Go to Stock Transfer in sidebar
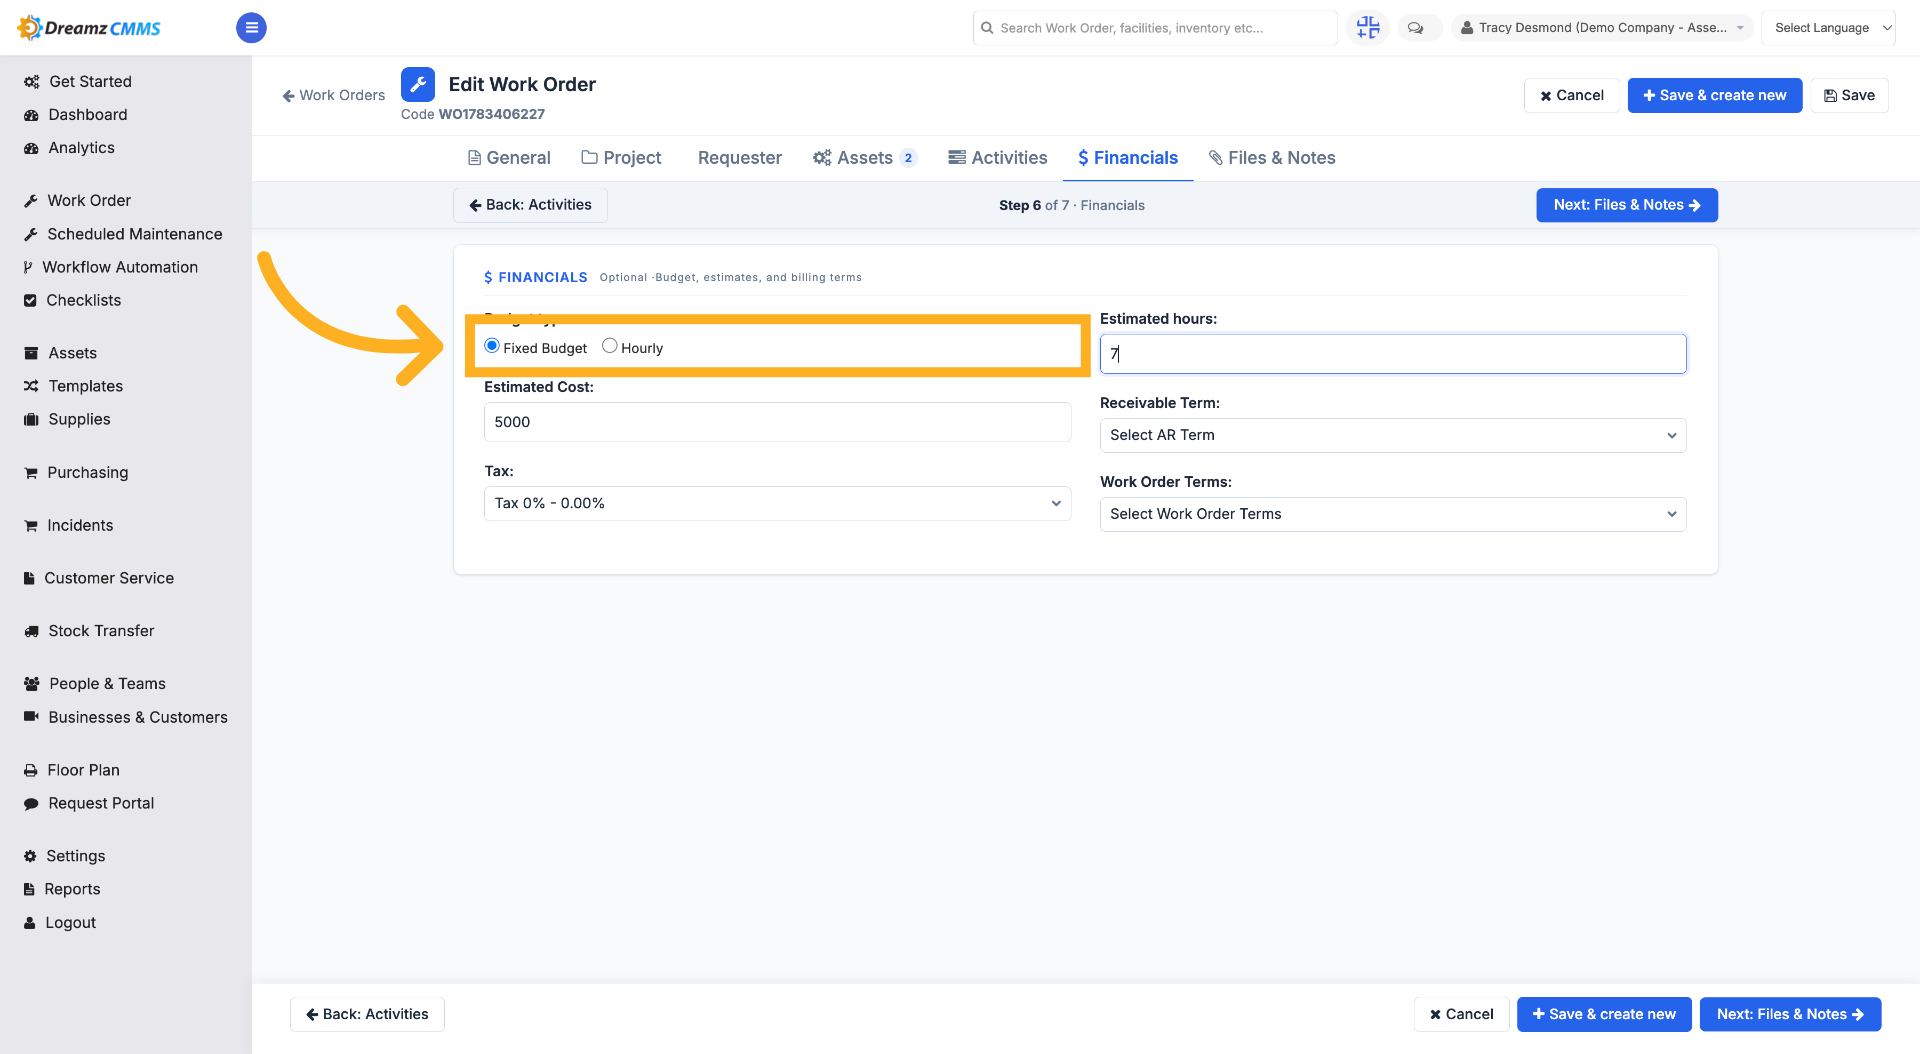 coord(89,631)
